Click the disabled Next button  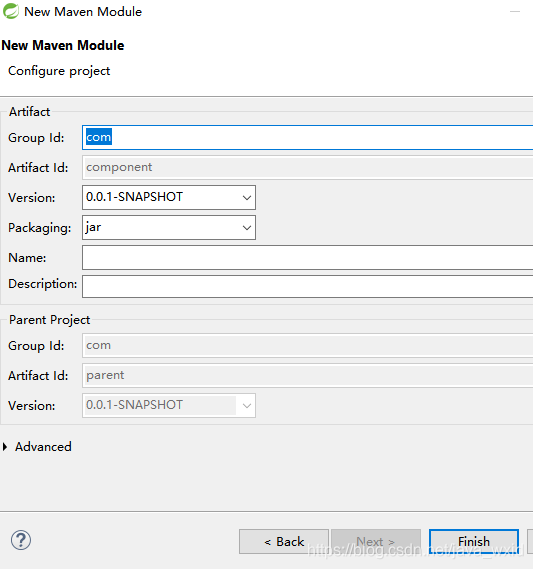click(x=376, y=541)
